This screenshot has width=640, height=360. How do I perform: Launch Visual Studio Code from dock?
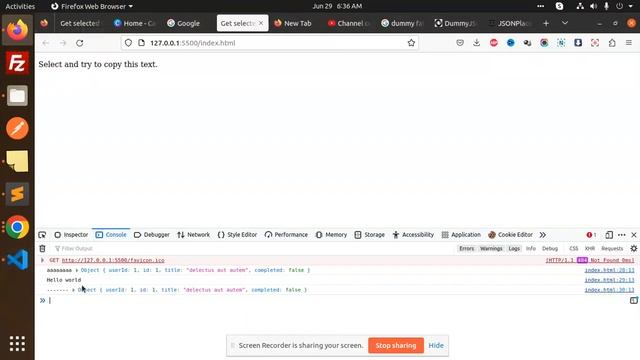[17, 260]
